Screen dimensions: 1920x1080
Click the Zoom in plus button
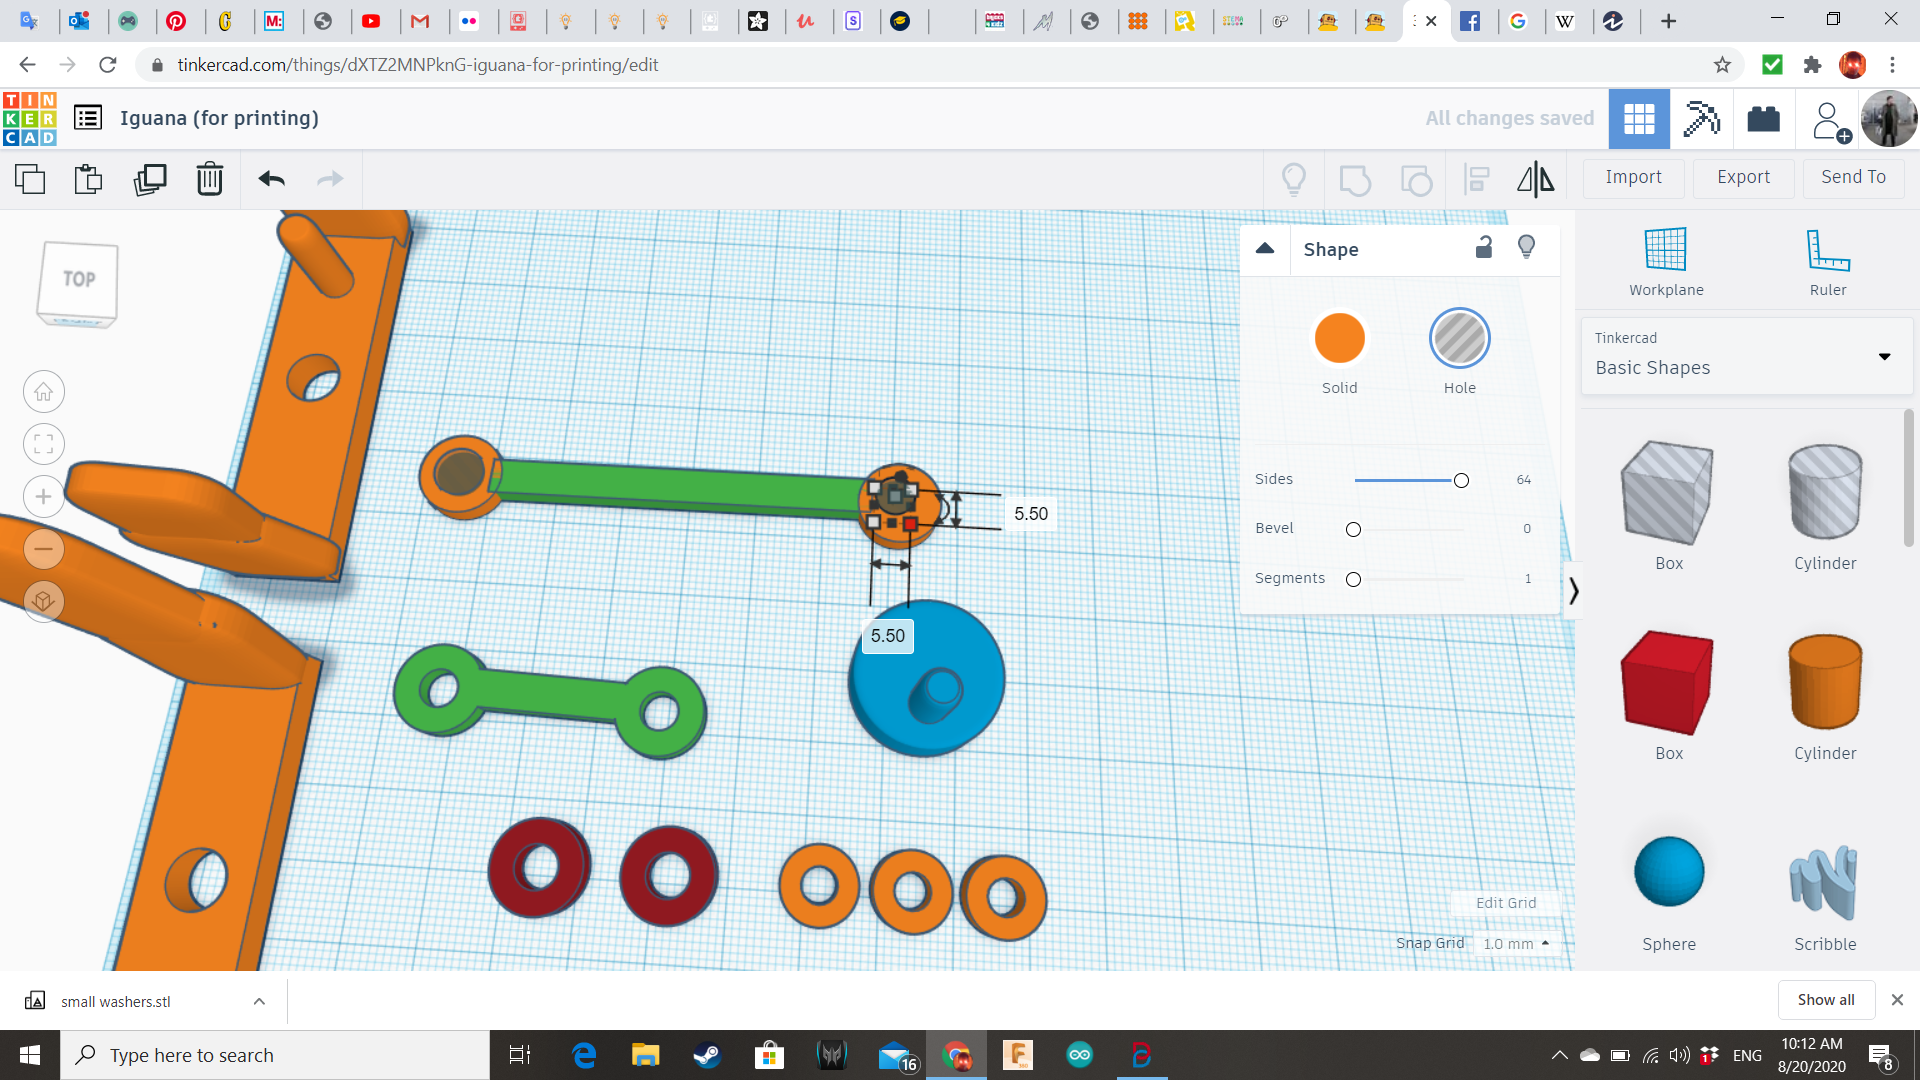[x=44, y=497]
